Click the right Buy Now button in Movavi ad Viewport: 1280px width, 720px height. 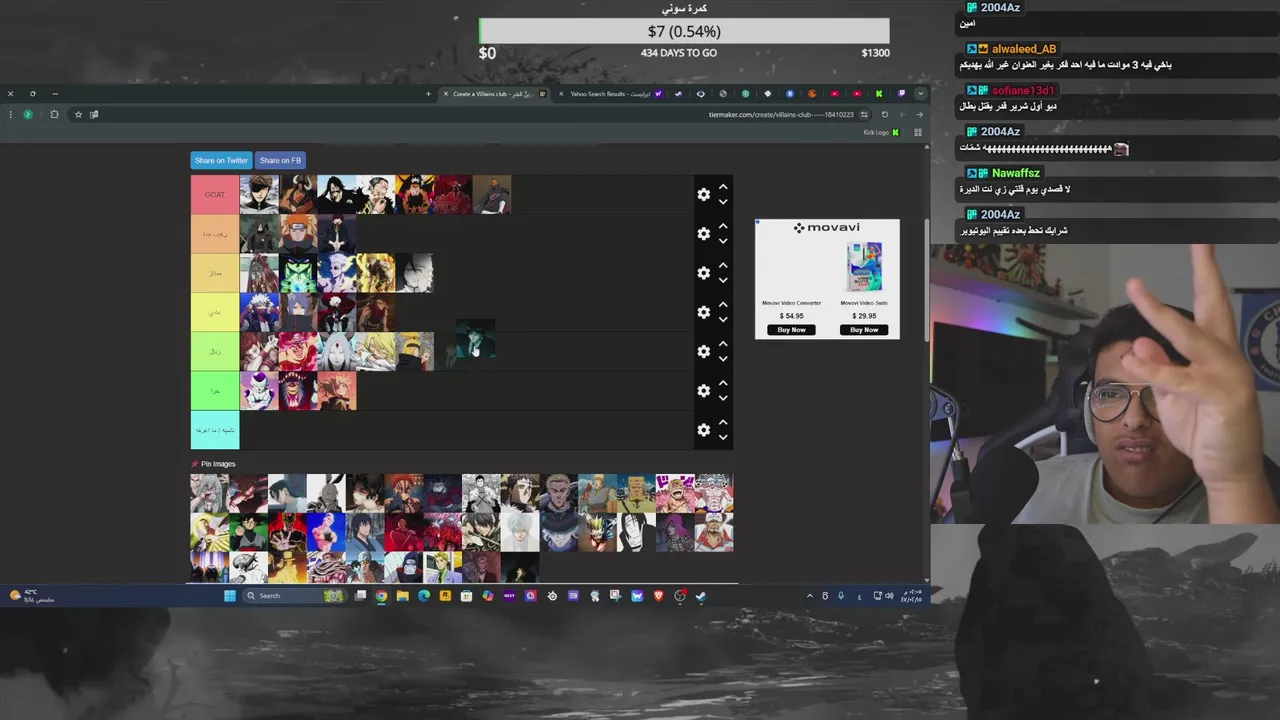click(864, 329)
